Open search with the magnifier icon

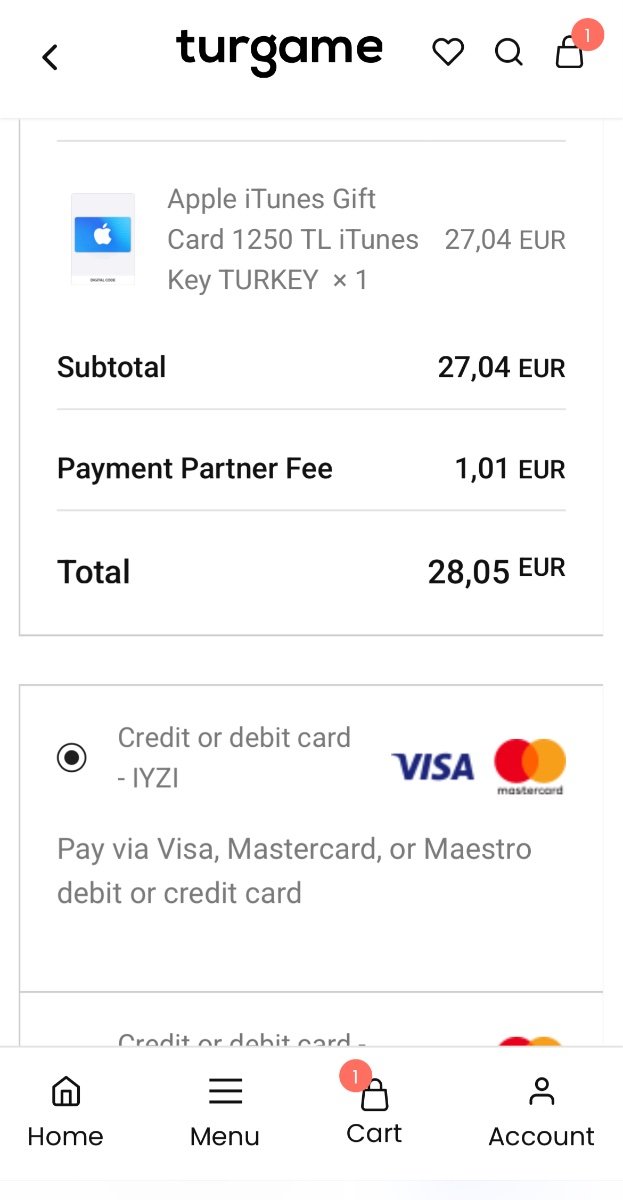509,52
